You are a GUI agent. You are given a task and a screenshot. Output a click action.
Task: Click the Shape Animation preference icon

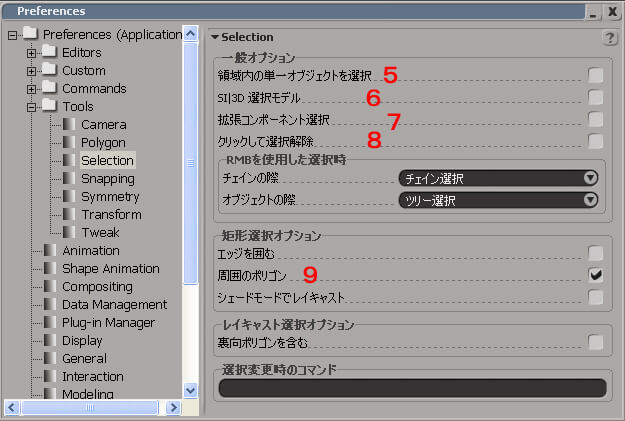(x=50, y=268)
